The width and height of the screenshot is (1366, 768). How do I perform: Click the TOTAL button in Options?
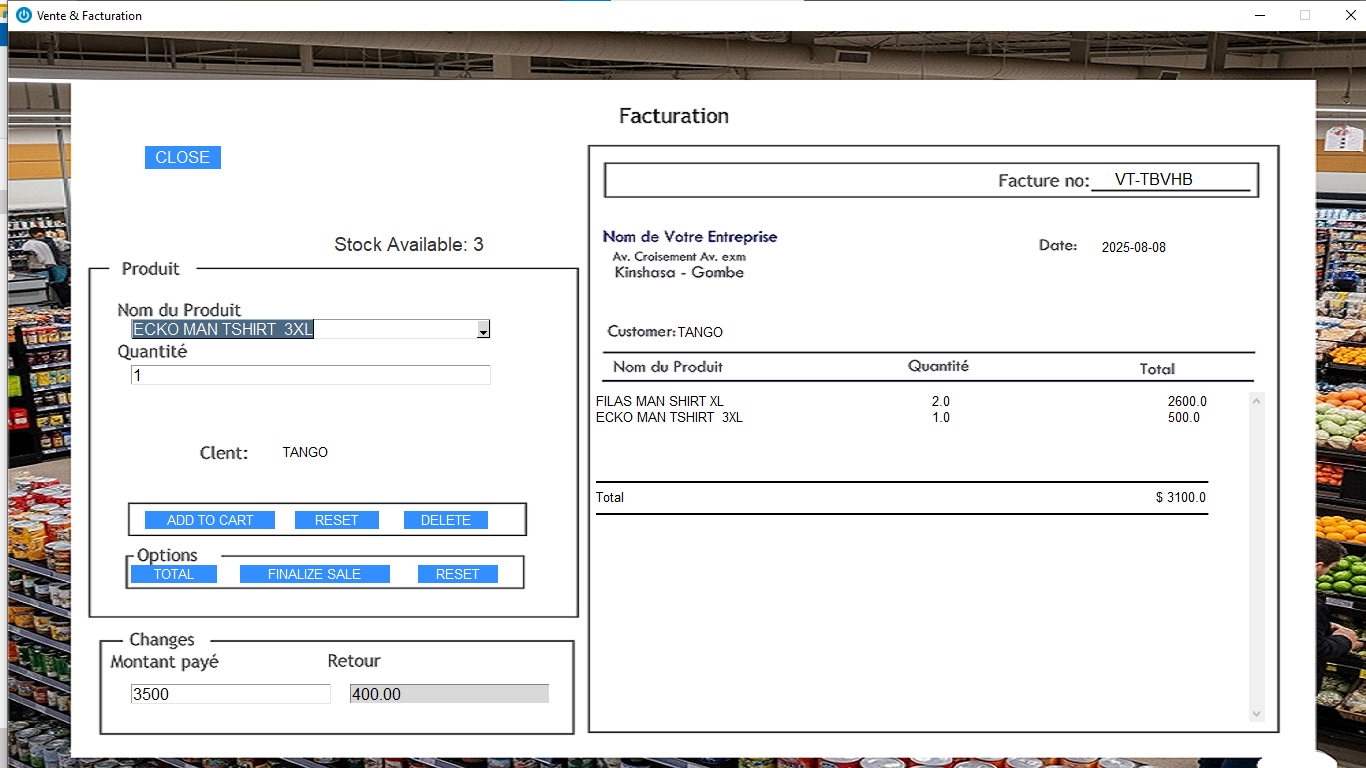174,574
